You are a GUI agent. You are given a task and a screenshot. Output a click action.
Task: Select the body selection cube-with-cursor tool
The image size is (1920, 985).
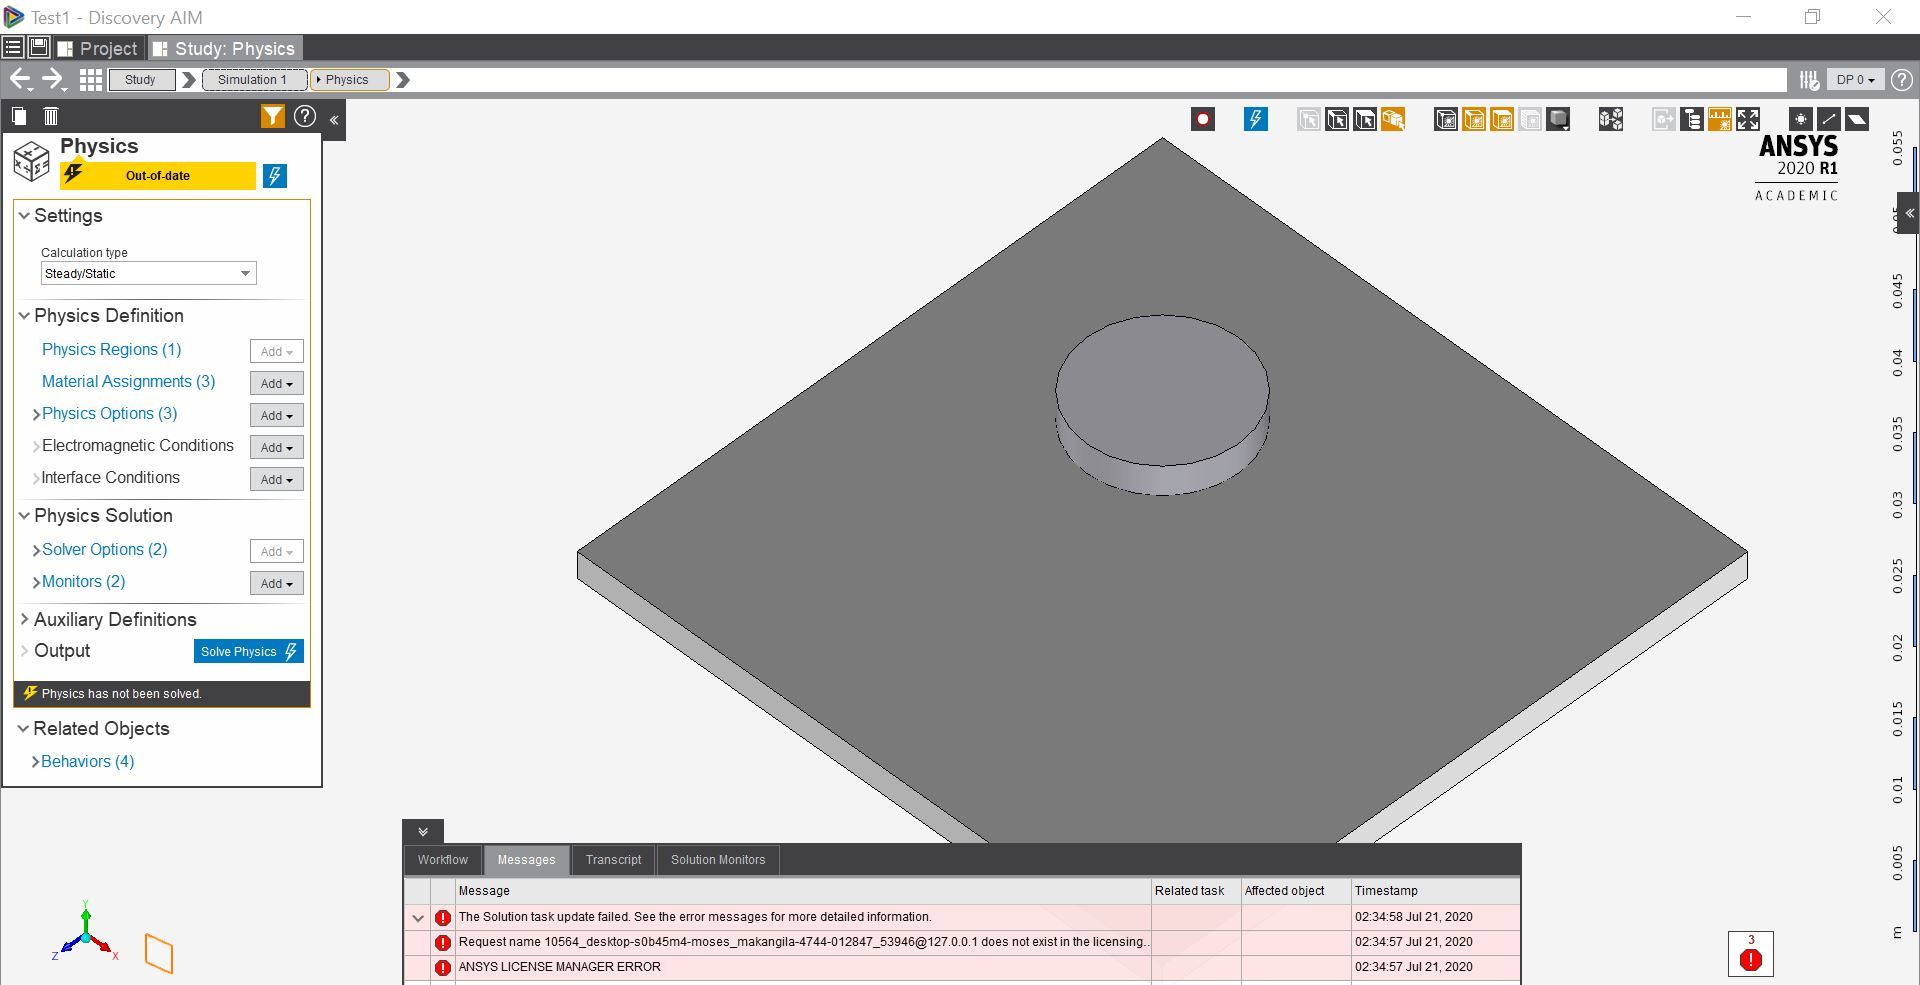pos(1337,120)
